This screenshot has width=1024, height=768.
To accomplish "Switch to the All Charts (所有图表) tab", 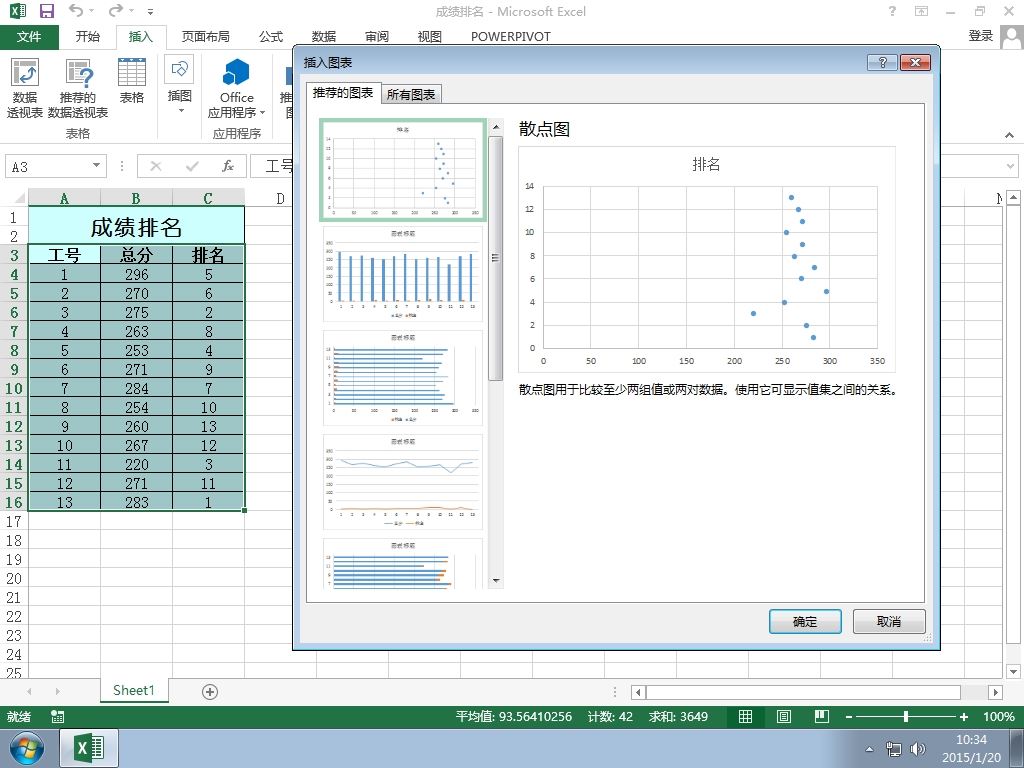I will (x=411, y=95).
